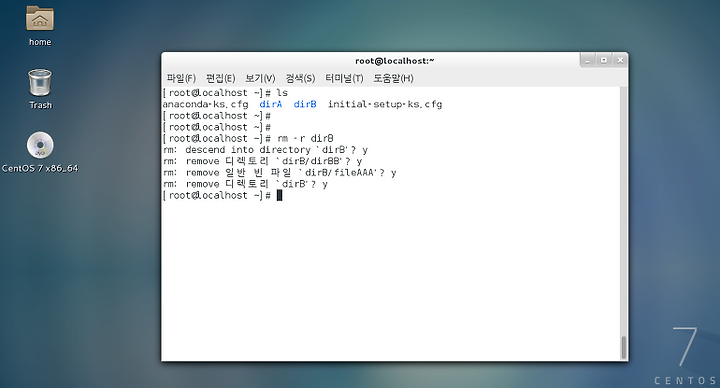Click the terminal's vertical scrollbar thumb

click(x=624, y=348)
